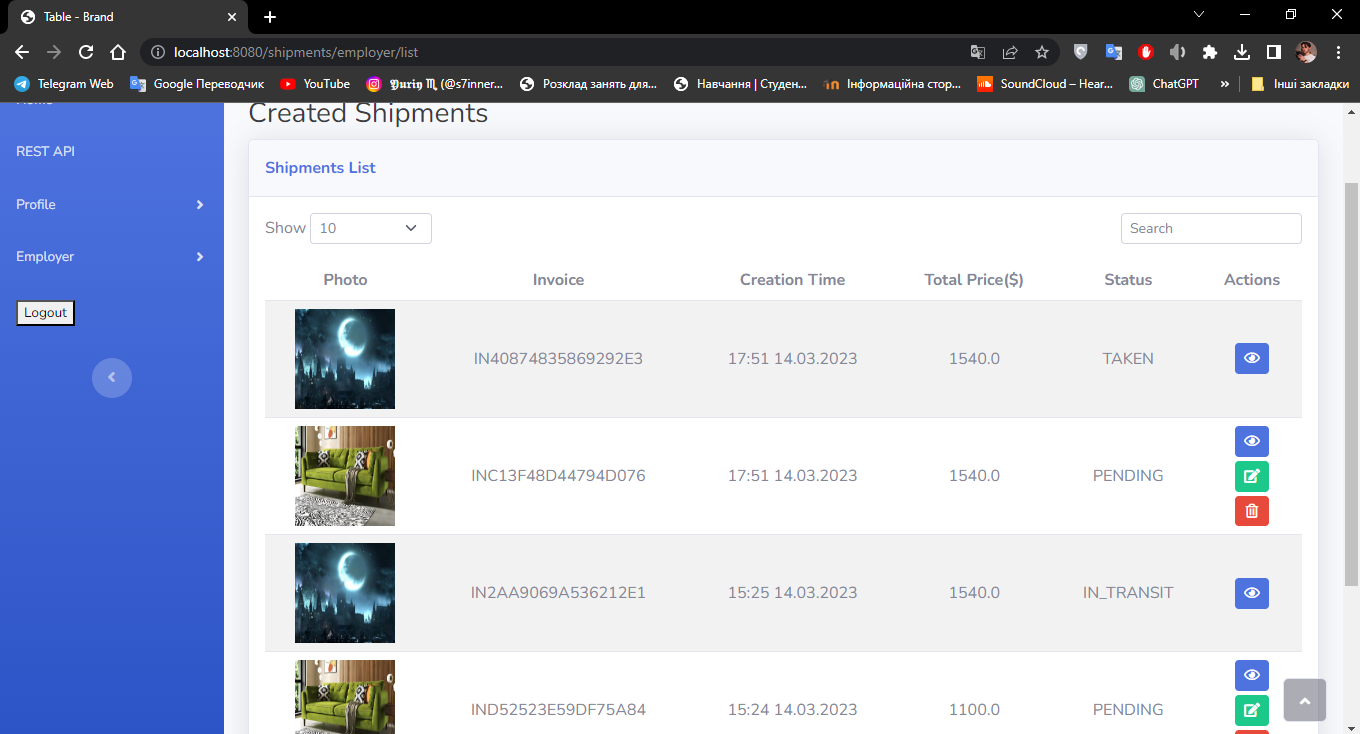Open the Show entries dropdown

pos(371,228)
